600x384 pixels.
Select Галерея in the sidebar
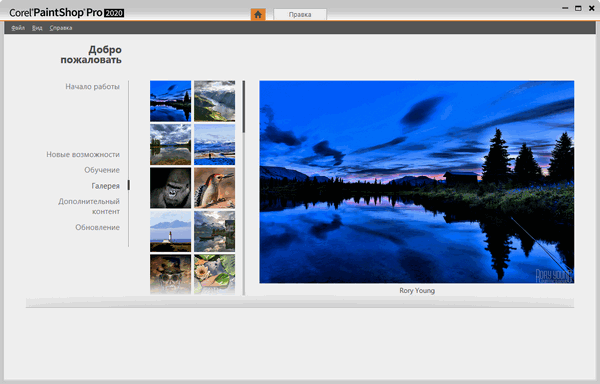pyautogui.click(x=105, y=185)
